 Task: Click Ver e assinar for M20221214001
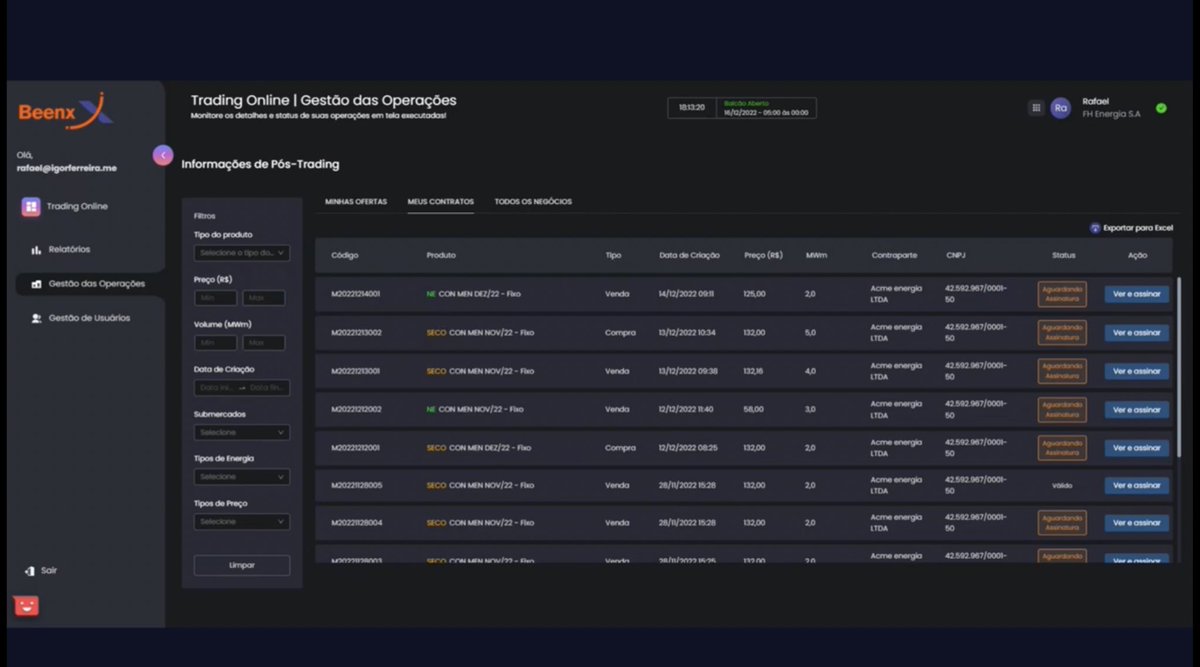pyautogui.click(x=1137, y=294)
